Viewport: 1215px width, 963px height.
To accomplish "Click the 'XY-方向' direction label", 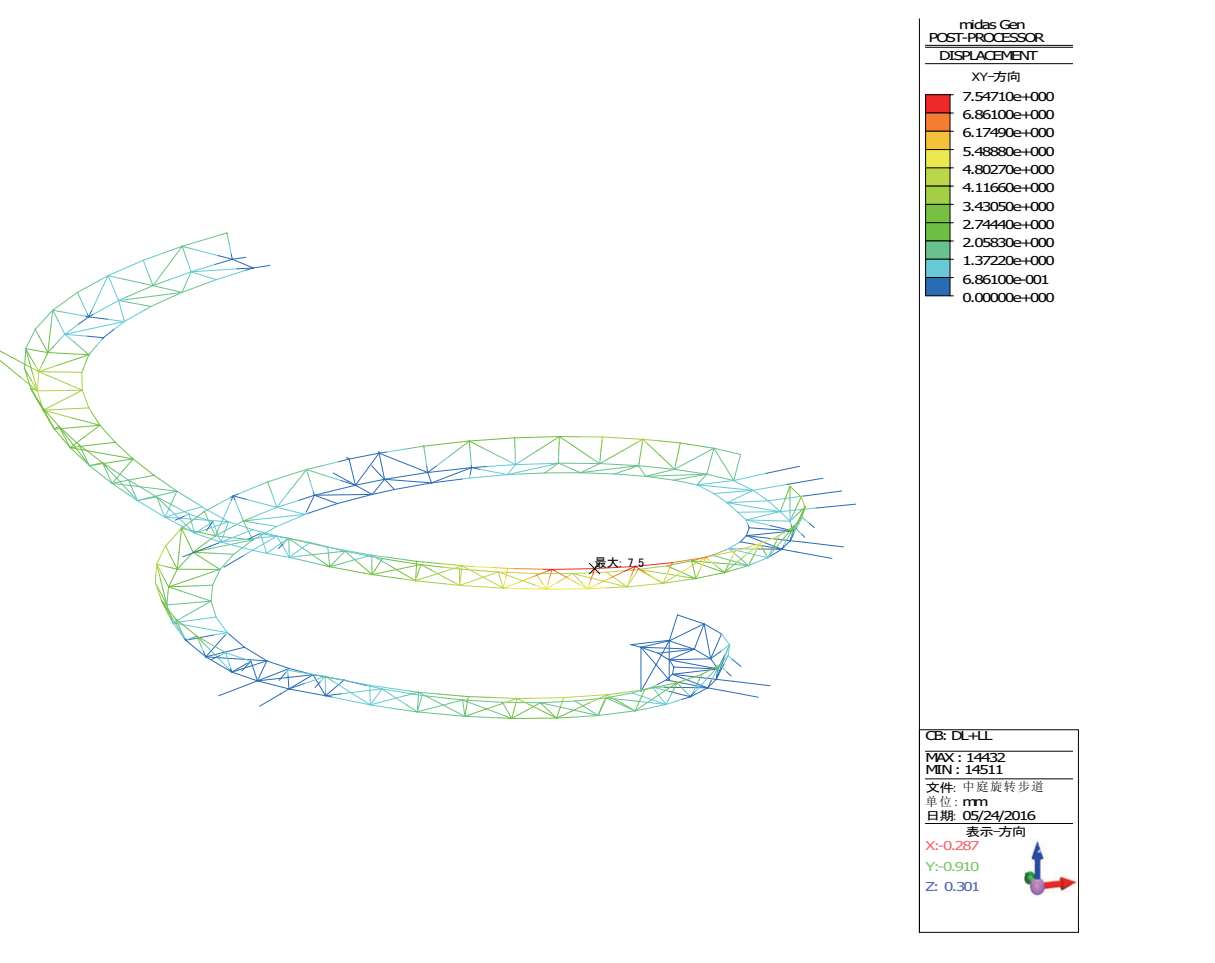I will 996,77.
